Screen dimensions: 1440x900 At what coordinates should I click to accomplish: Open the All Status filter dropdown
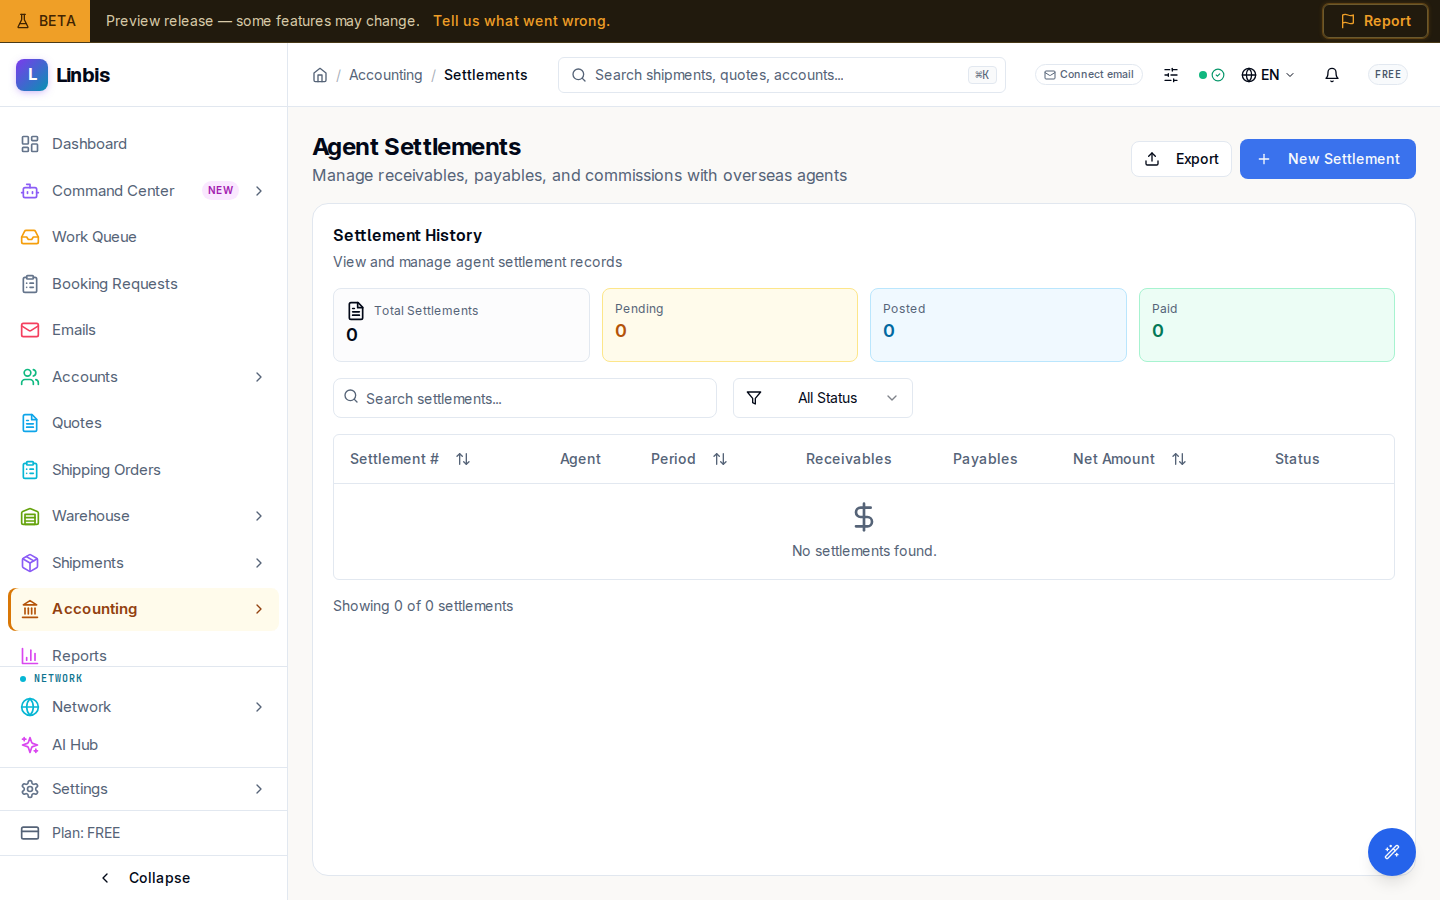(823, 398)
